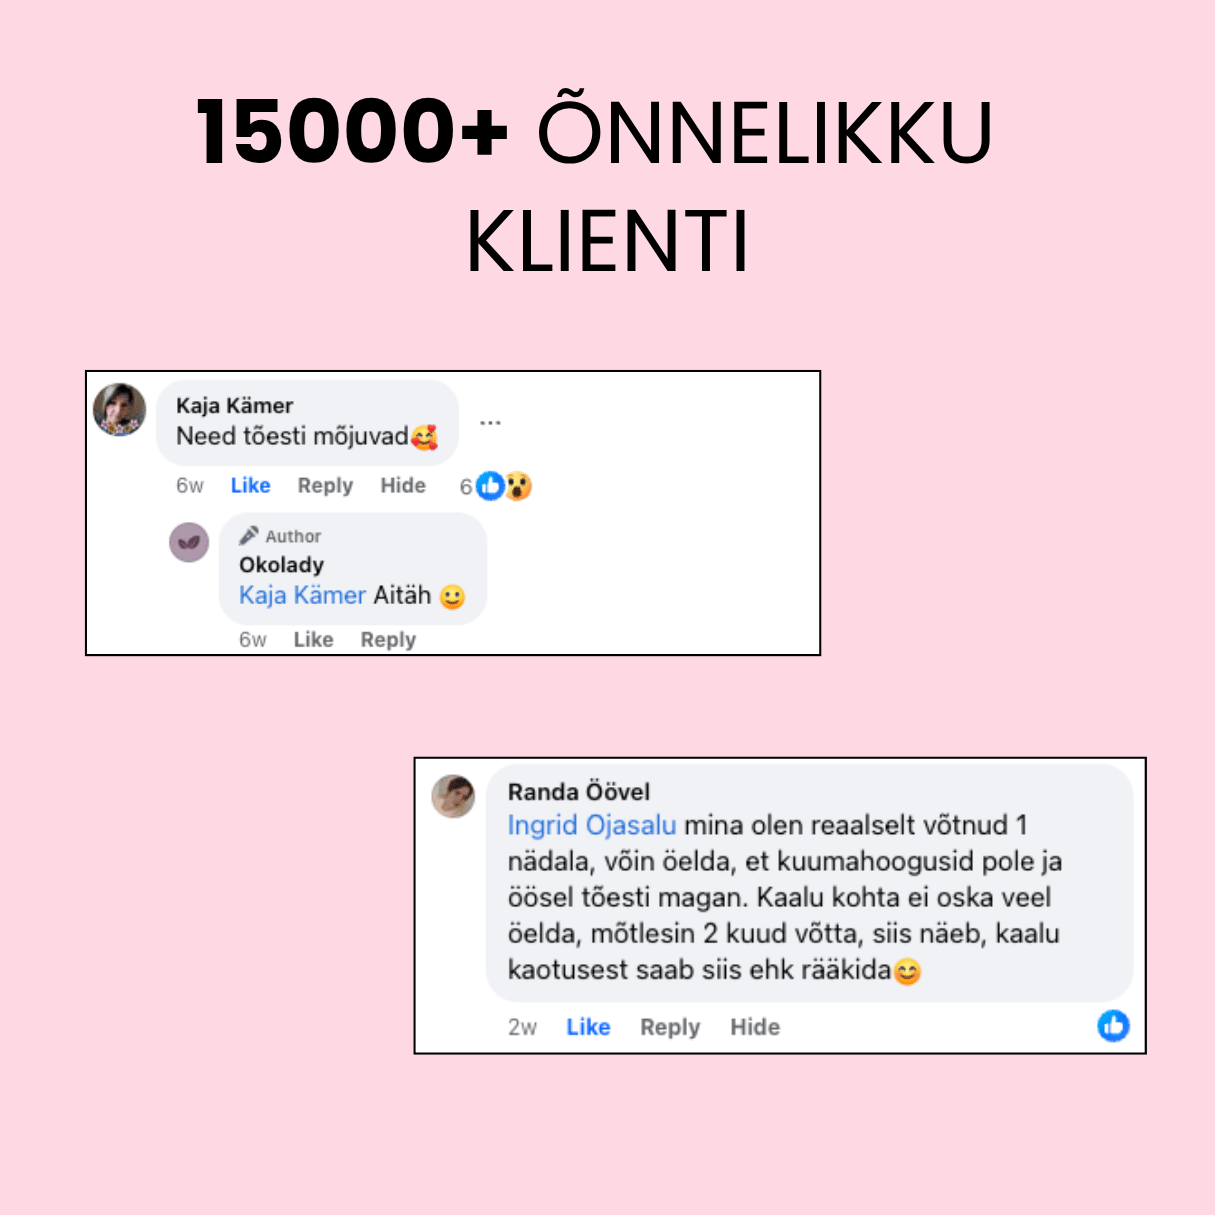Hide Kaja Kämer's comment
Image resolution: width=1215 pixels, height=1215 pixels.
[403, 486]
